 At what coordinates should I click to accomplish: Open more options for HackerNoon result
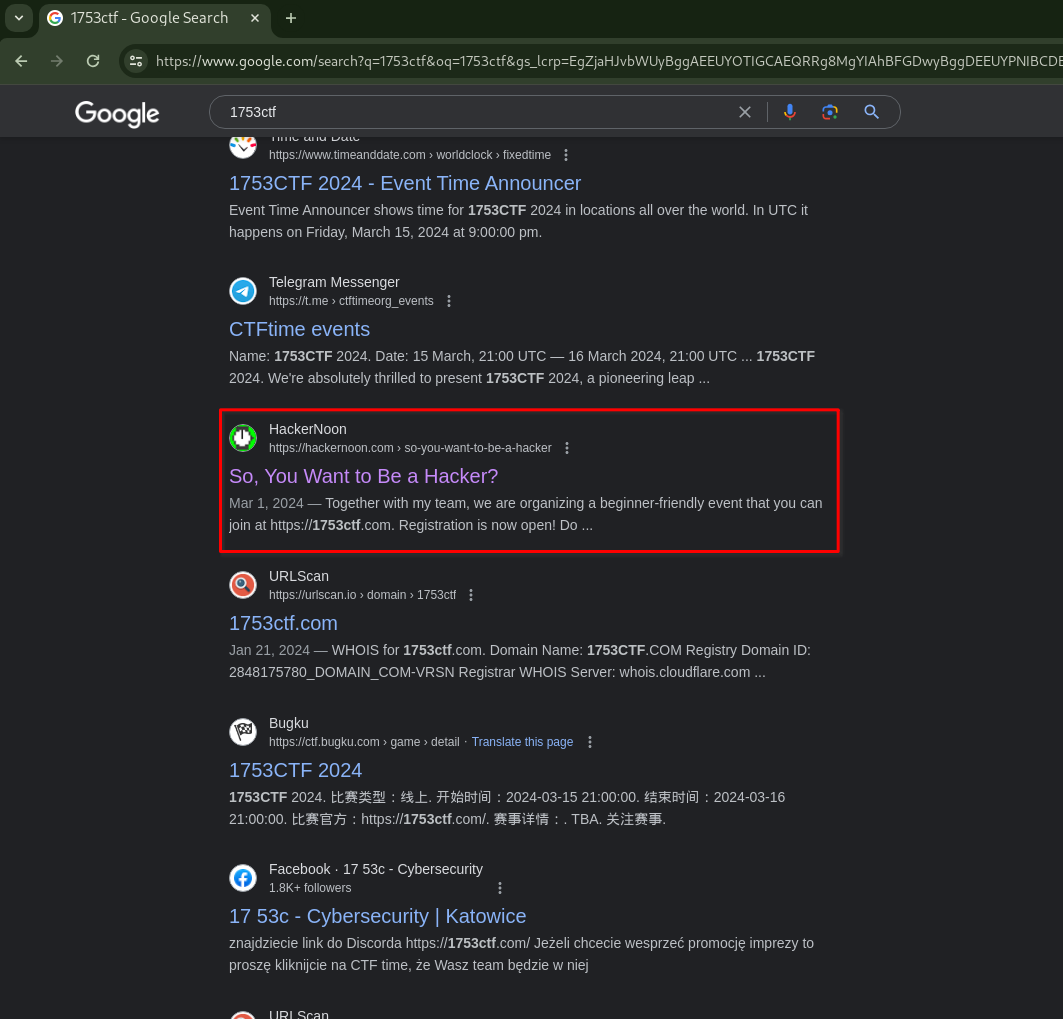tap(567, 448)
